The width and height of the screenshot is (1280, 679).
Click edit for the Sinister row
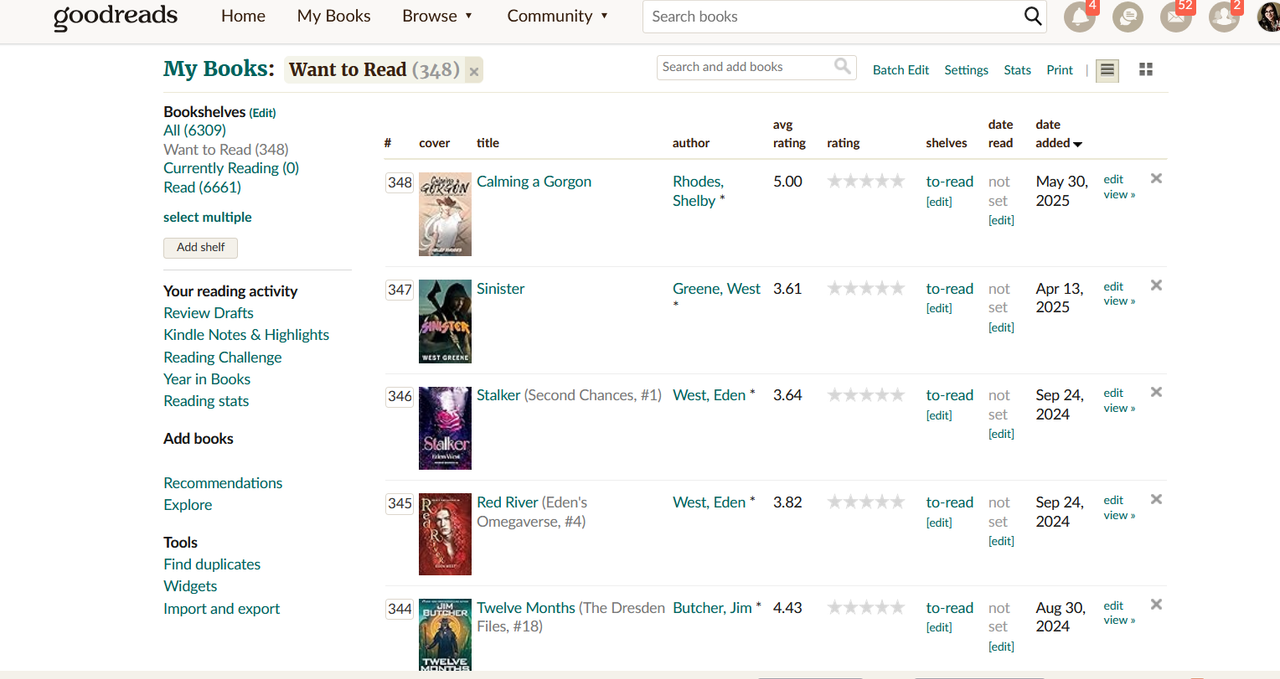pyautogui.click(x=1113, y=286)
